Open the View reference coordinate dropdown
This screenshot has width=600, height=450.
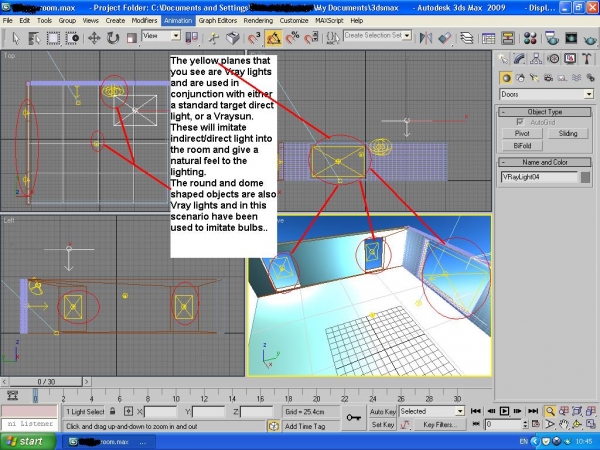[161, 36]
